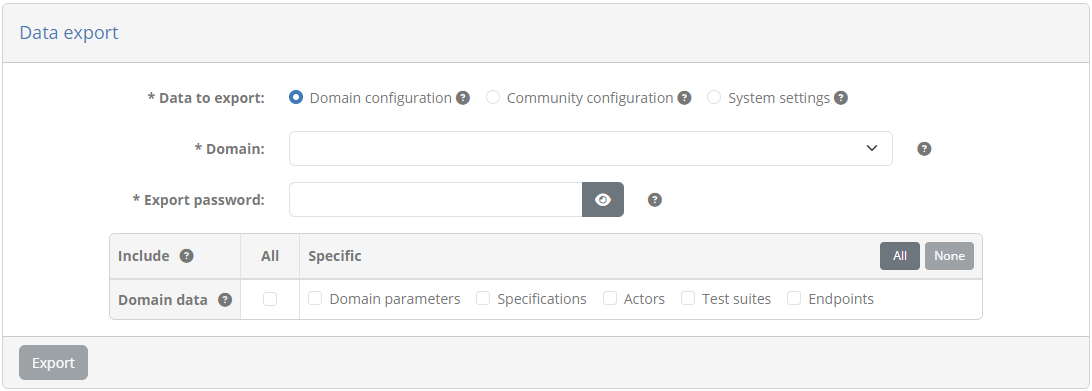Open help icon beside System settings
Screen dimensions: 1092x391
(x=841, y=98)
